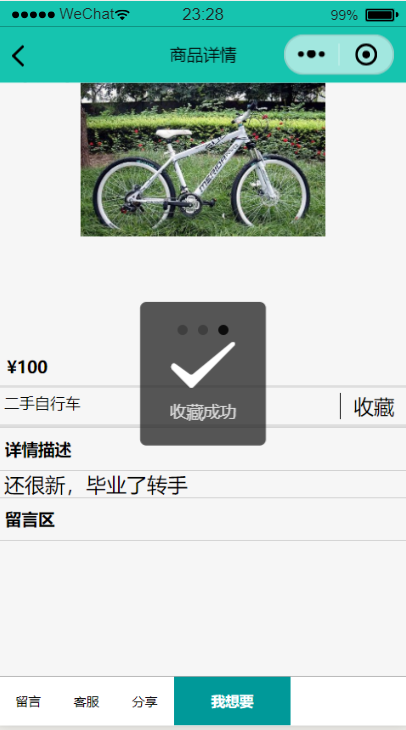This screenshot has width=406, height=730.
Task: Tap the battery indicator in status bar
Action: click(x=381, y=15)
